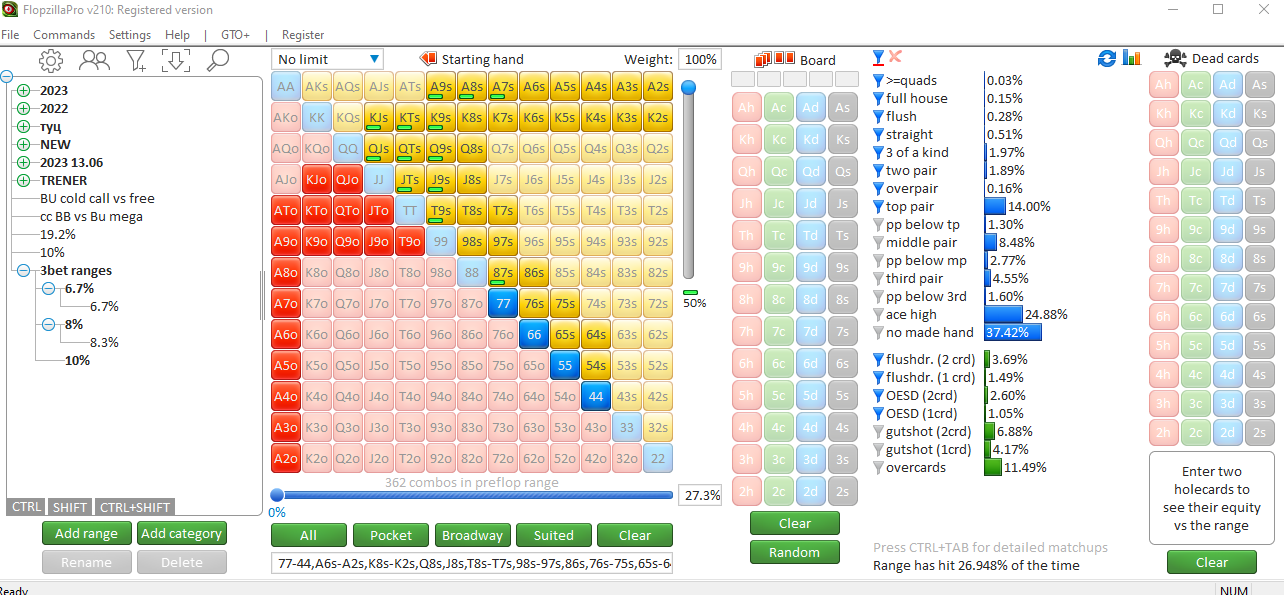The image size is (1284, 595).
Task: Open the settings gear in the range panel
Action: click(51, 61)
